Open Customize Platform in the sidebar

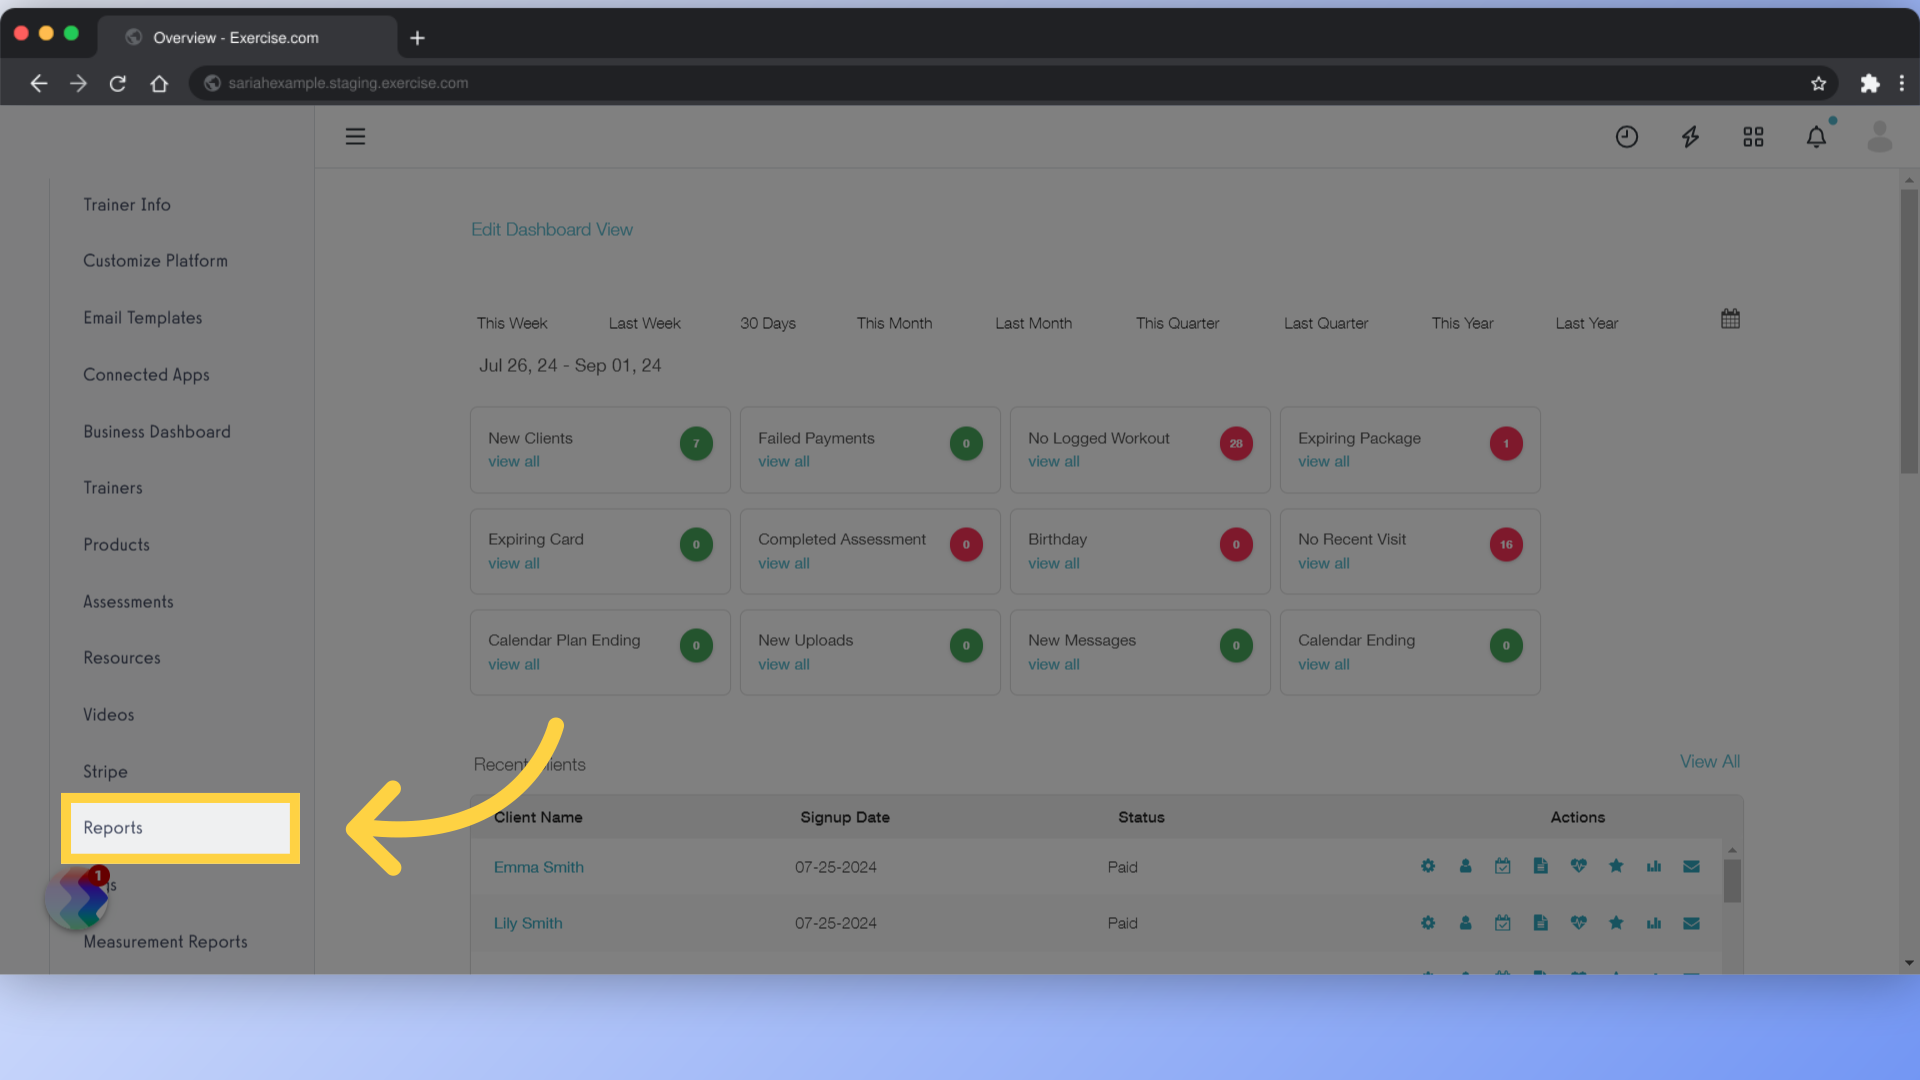point(156,261)
